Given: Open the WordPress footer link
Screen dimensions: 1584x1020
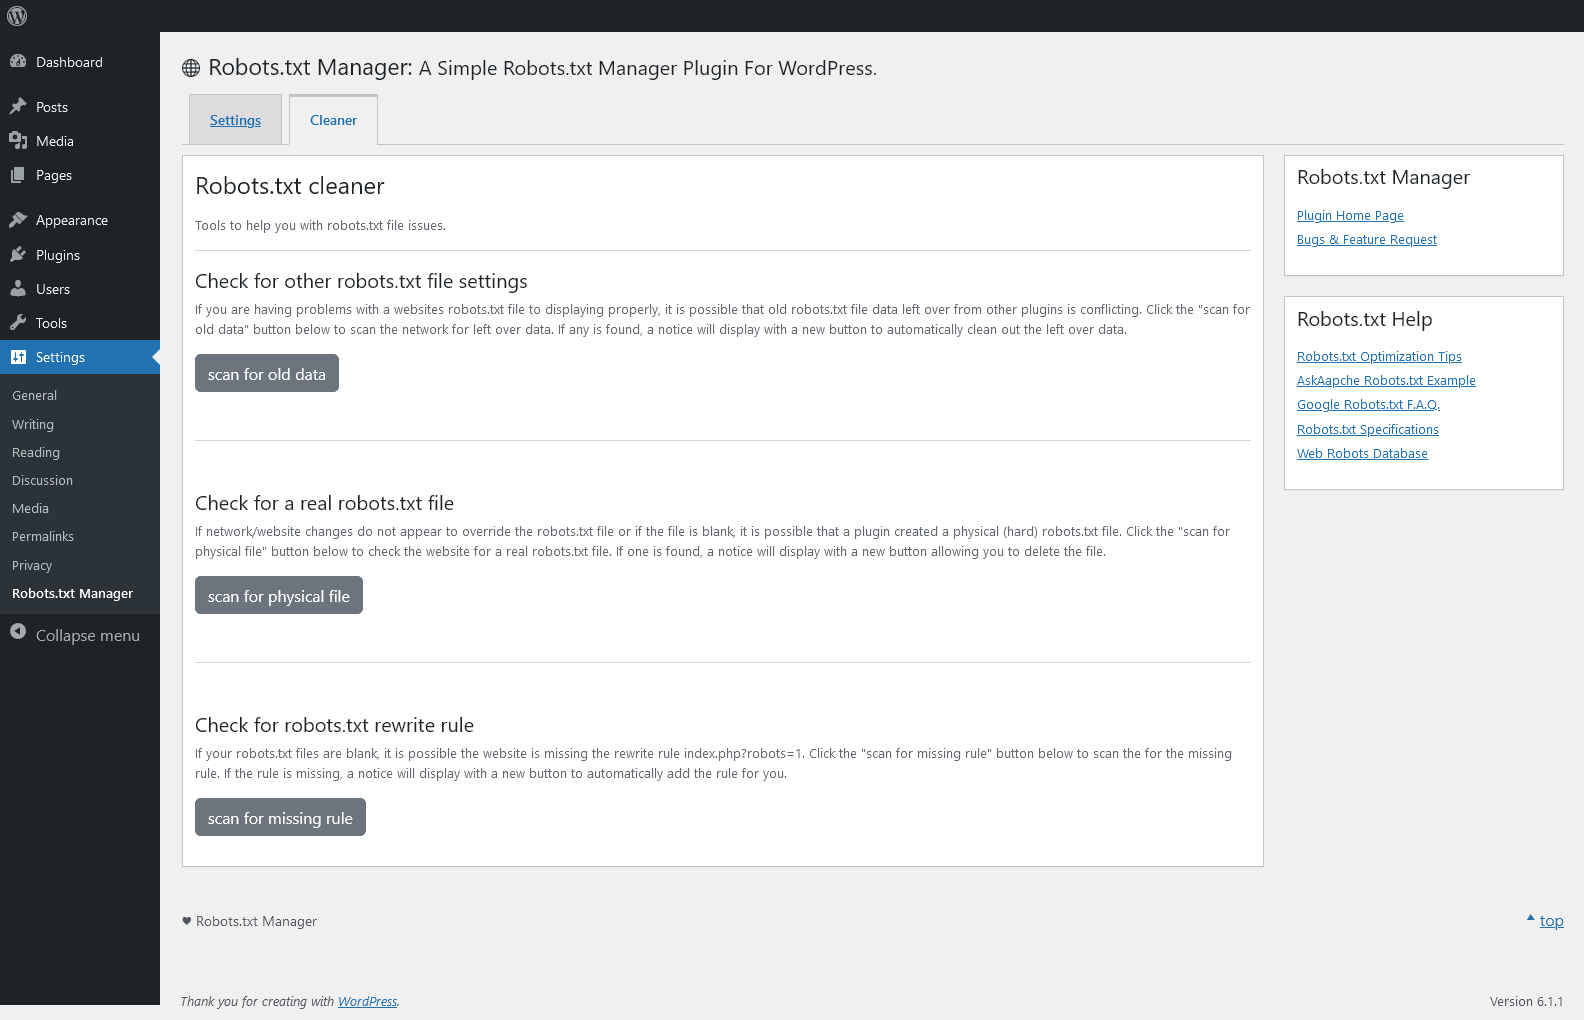Looking at the screenshot, I should (x=367, y=1001).
